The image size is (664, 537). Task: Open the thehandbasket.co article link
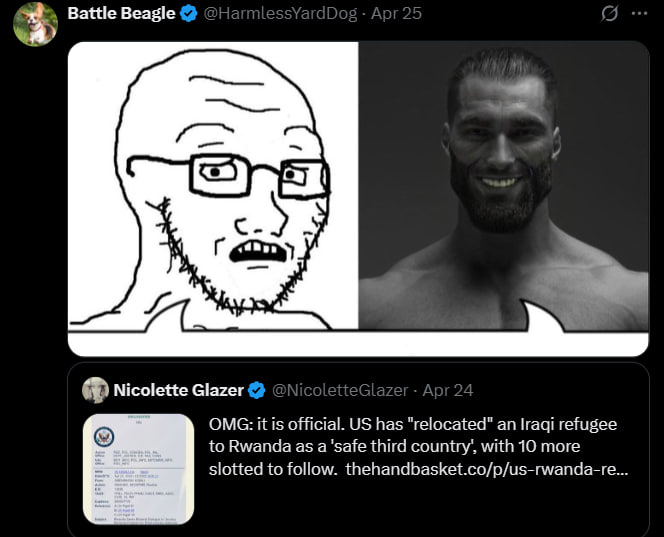(487, 469)
